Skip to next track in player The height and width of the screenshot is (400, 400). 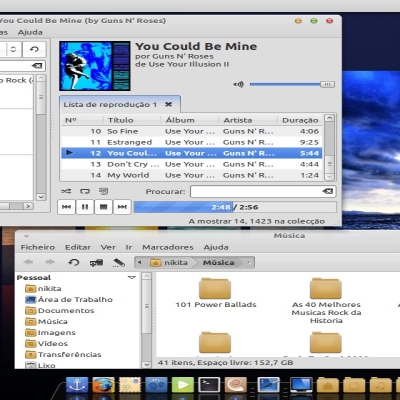(122, 207)
